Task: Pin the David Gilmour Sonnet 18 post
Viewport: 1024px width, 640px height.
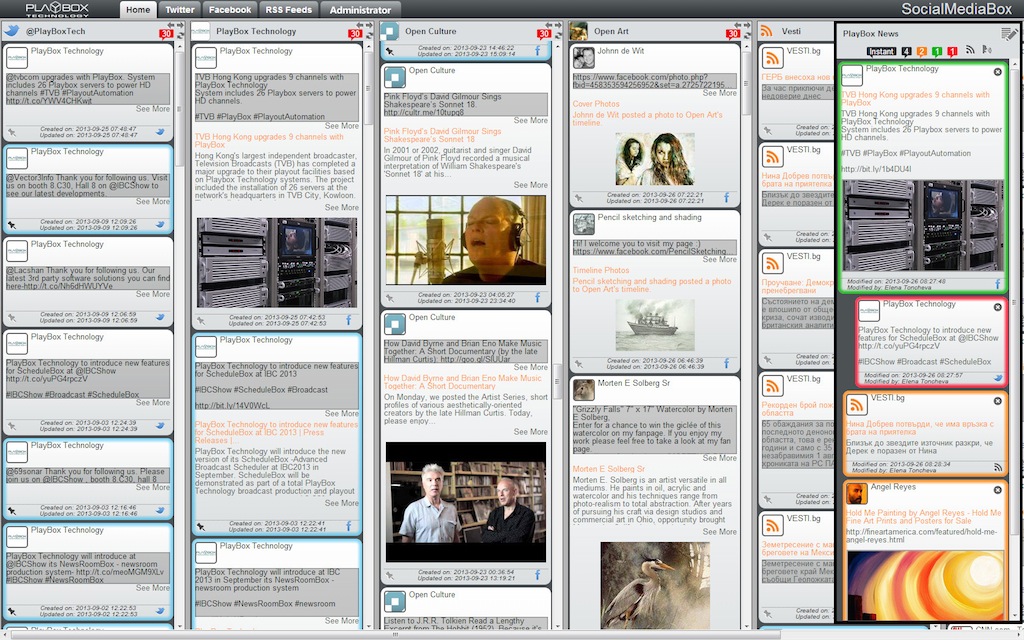Action: coord(390,298)
